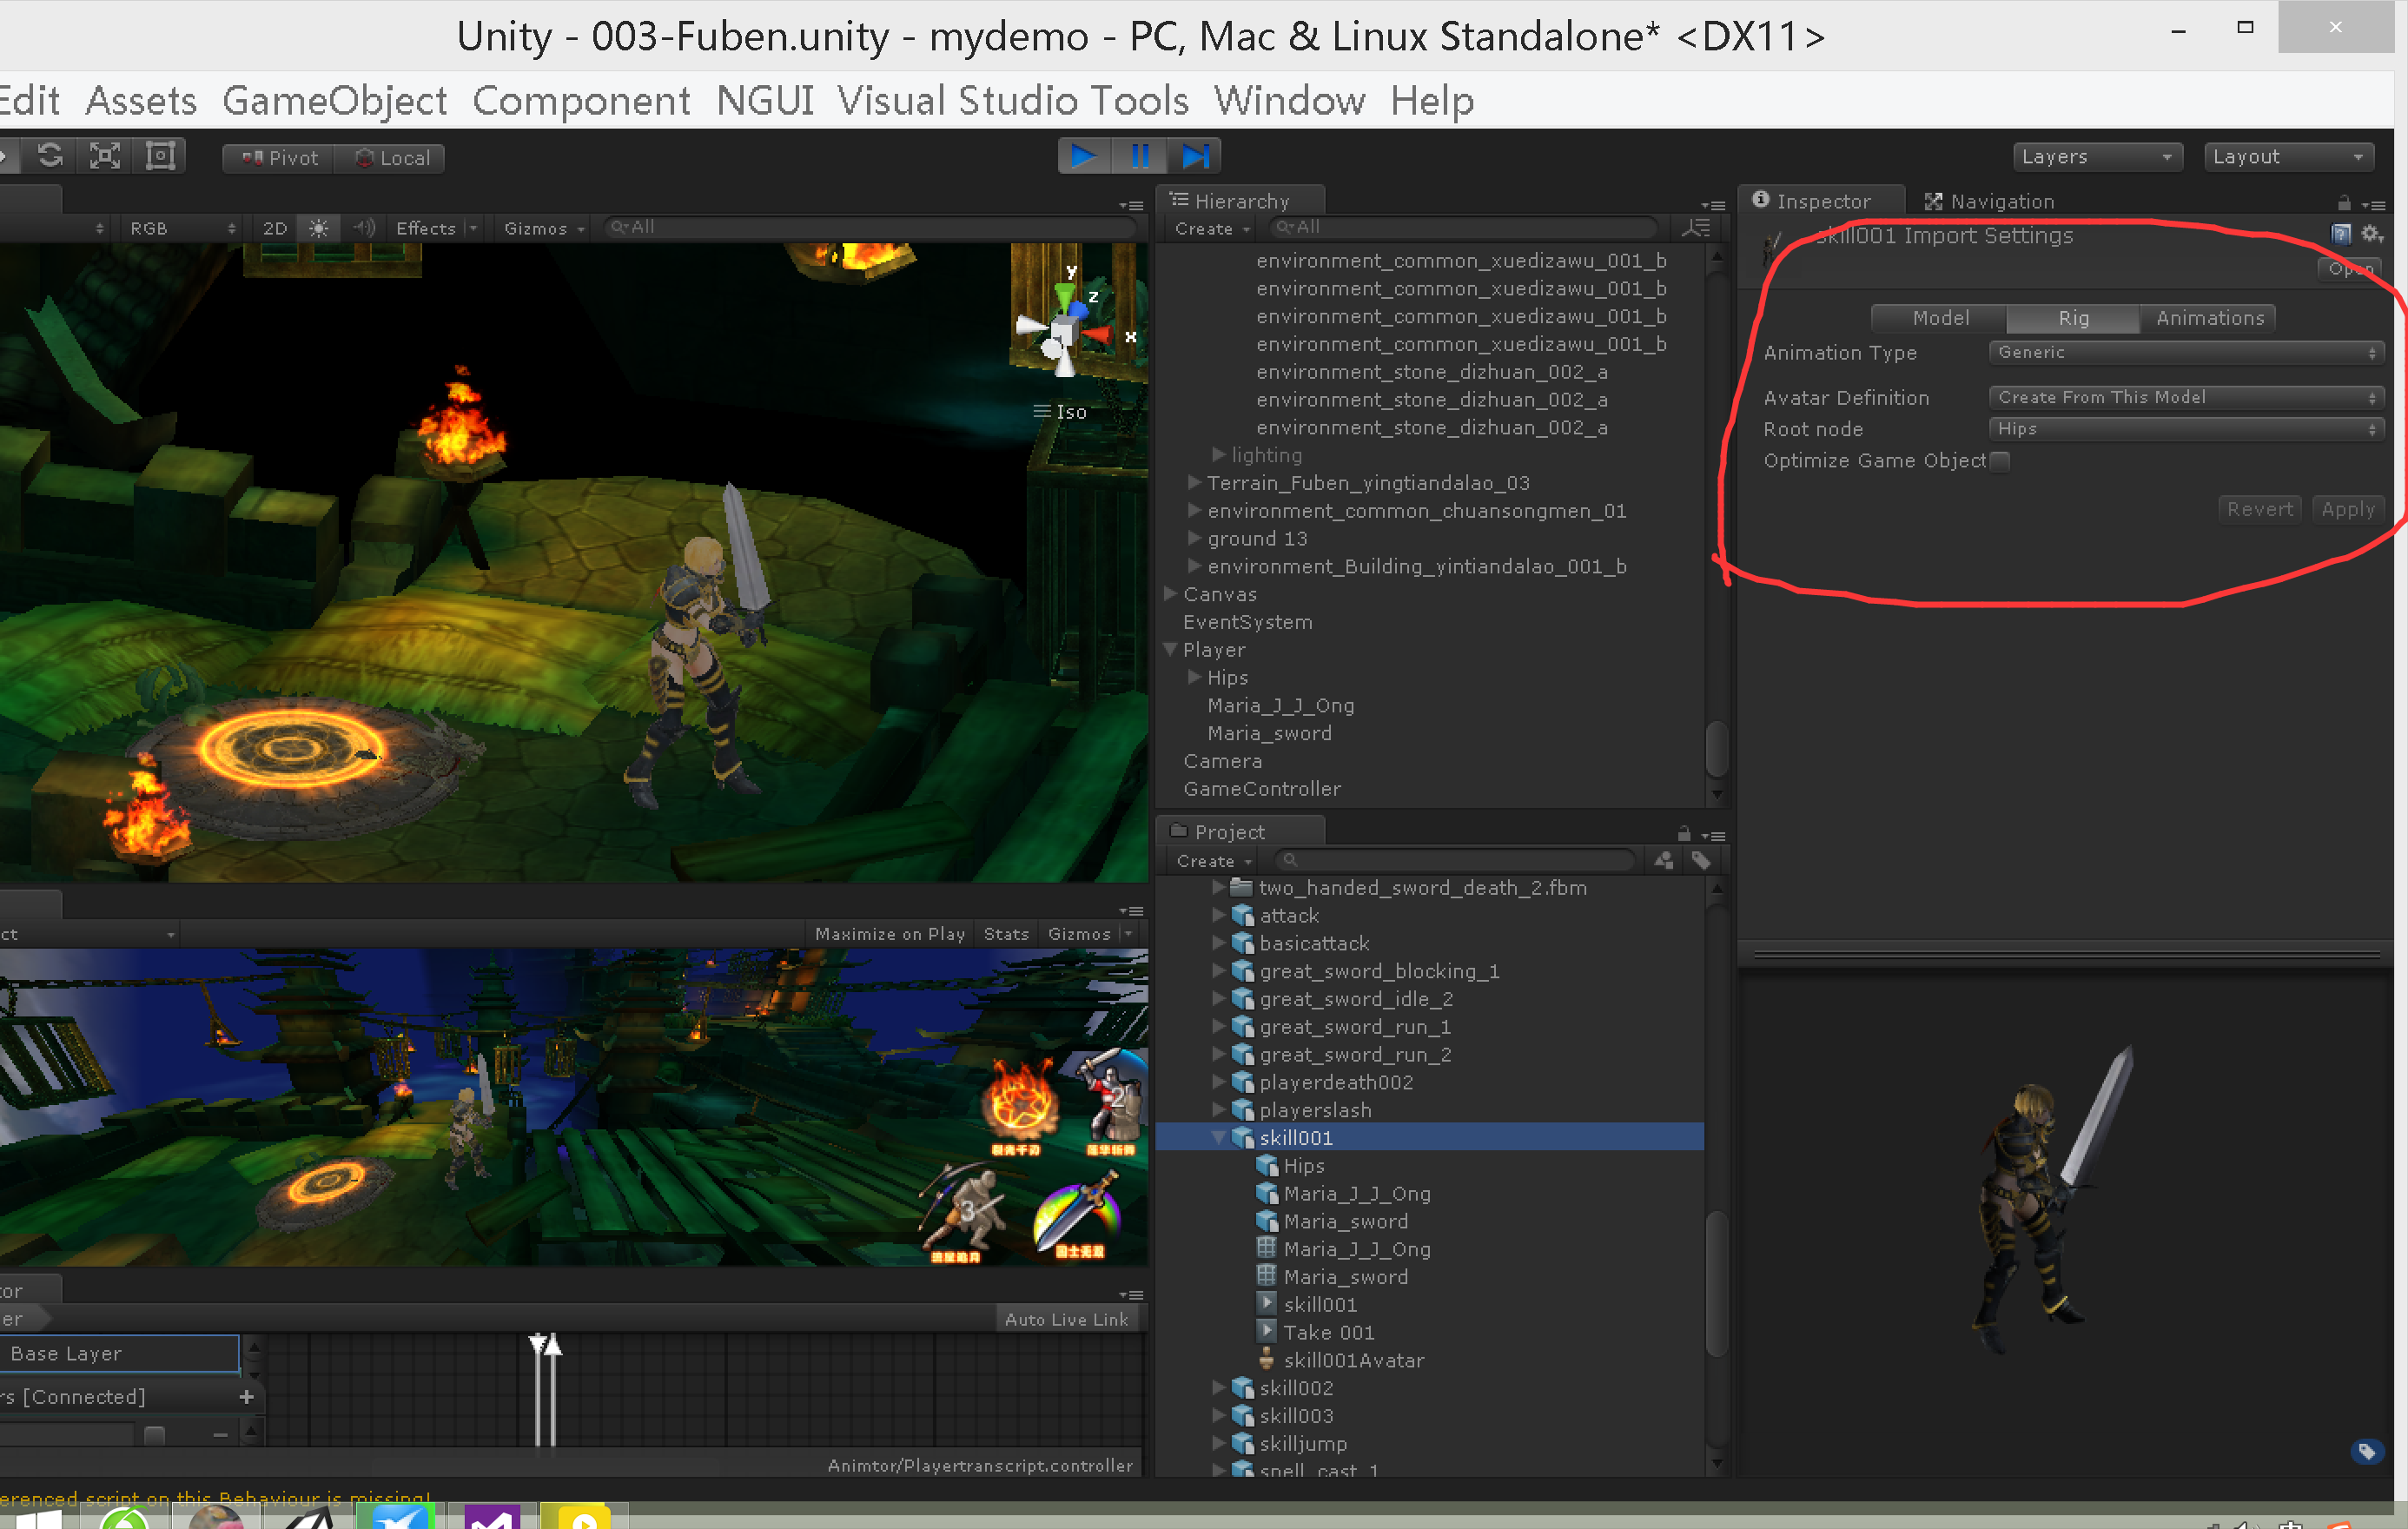Click the Revert button
This screenshot has height=1529, width=2408.
click(2259, 509)
